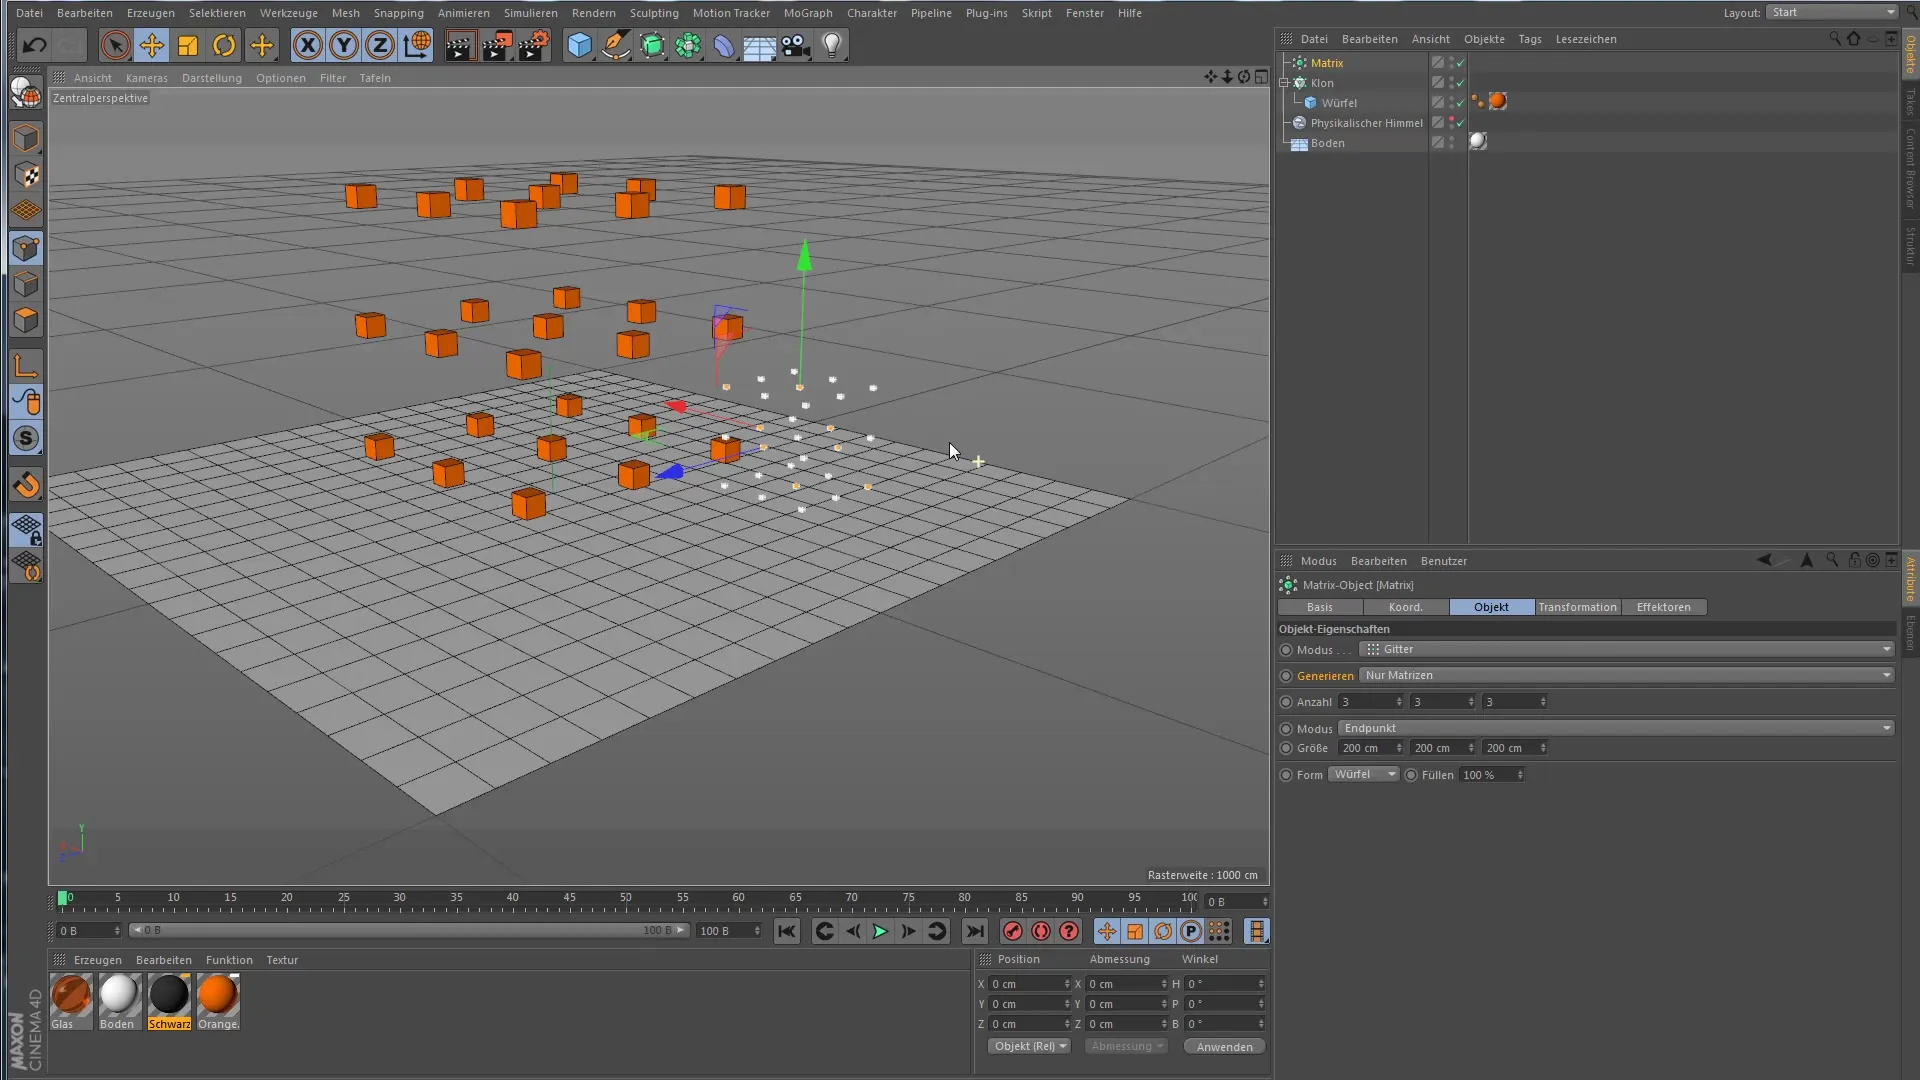Open the spline pen tool
This screenshot has height=1080, width=1920.
pos(616,45)
